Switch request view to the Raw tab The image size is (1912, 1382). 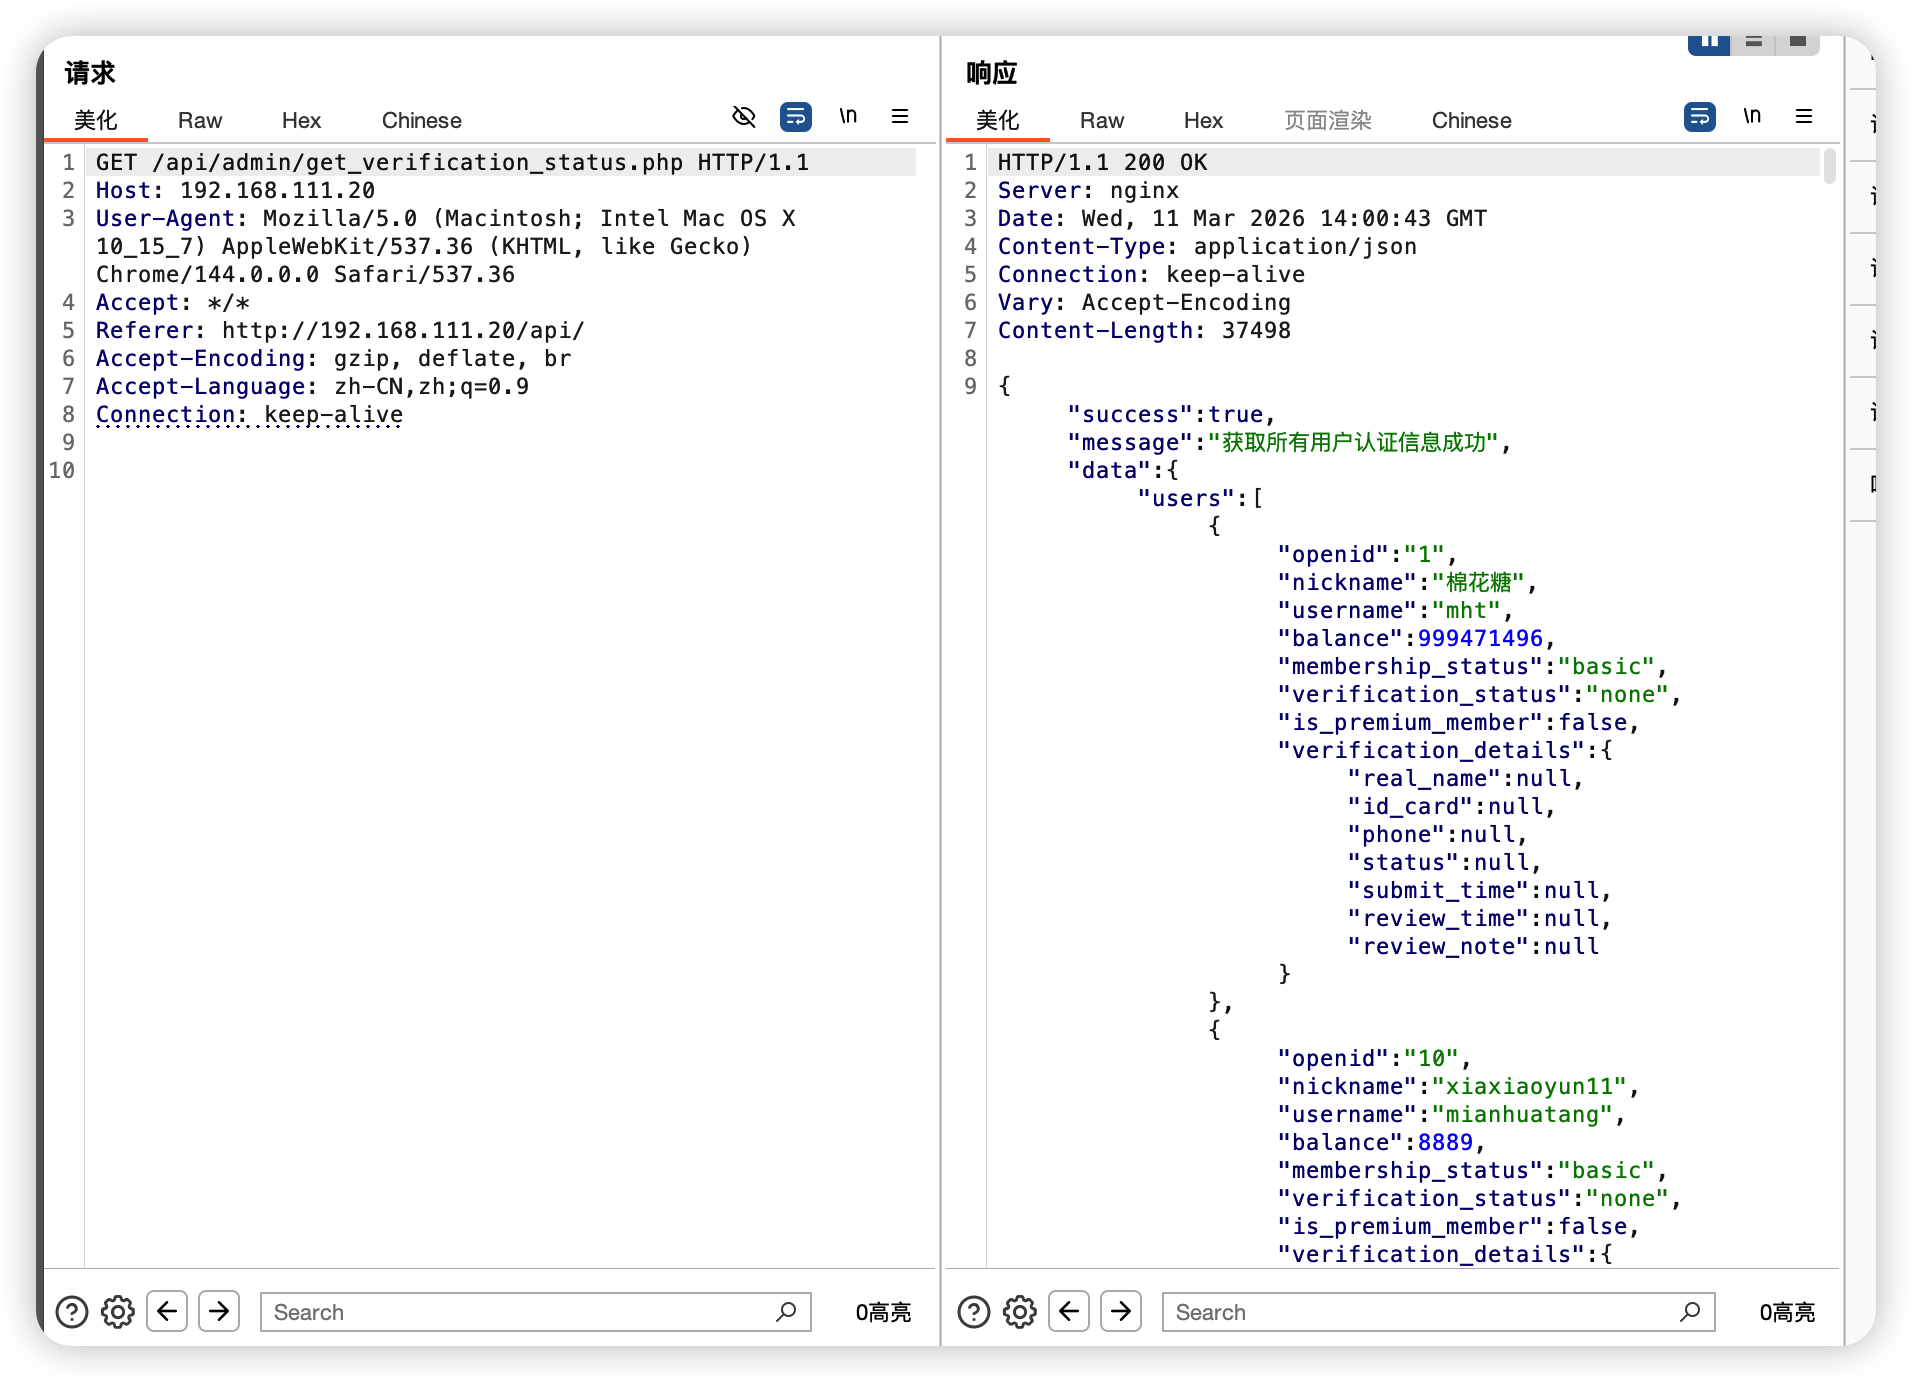[200, 120]
